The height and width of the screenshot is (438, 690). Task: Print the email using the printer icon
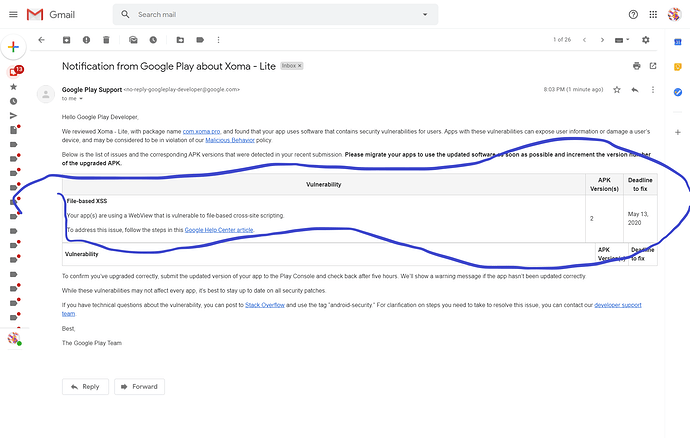click(x=636, y=65)
